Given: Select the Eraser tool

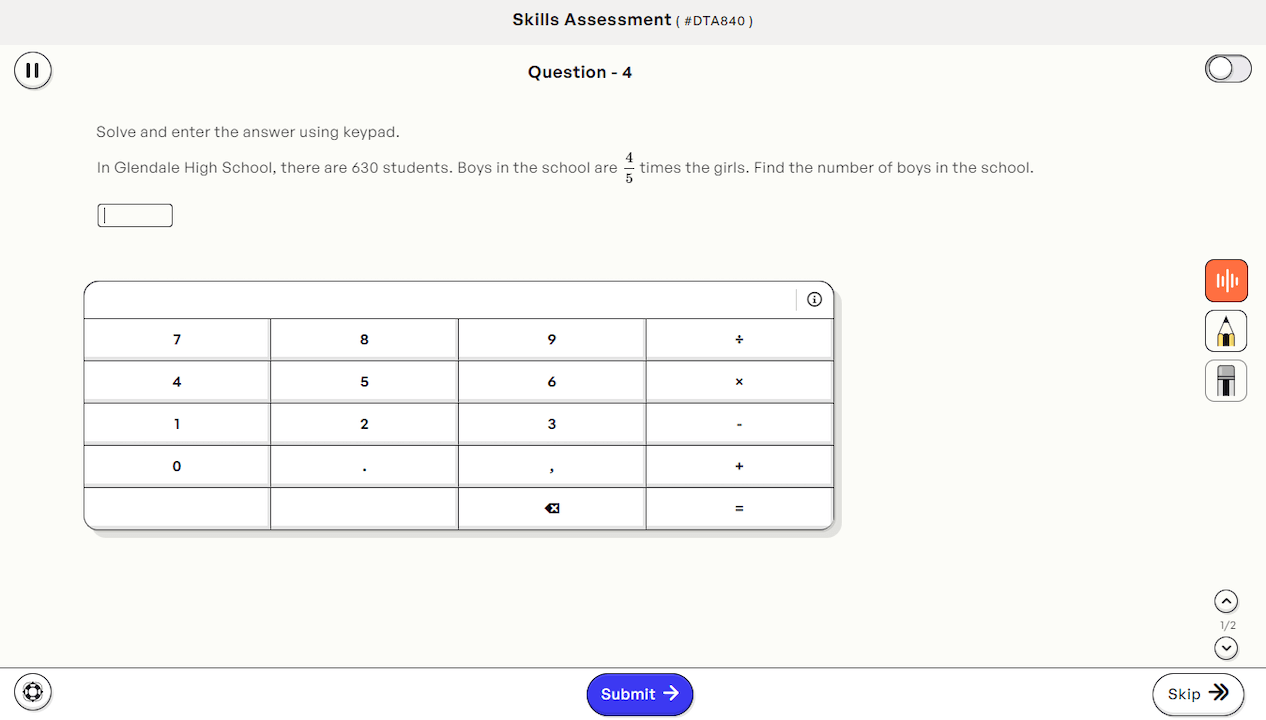Looking at the screenshot, I should tap(1226, 381).
